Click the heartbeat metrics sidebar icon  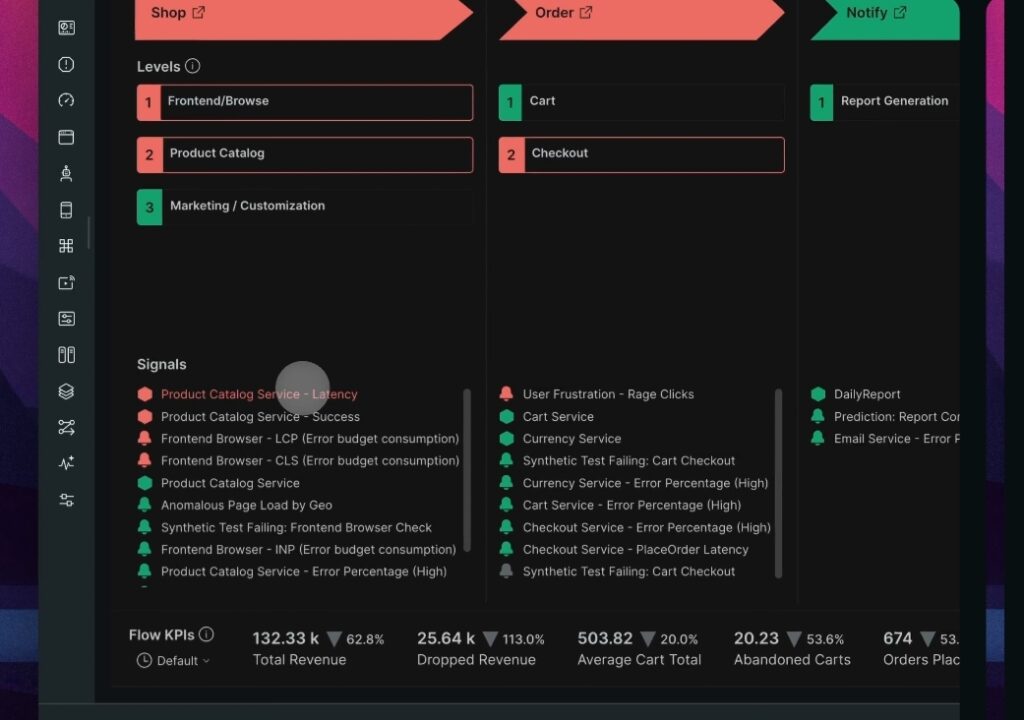click(66, 462)
